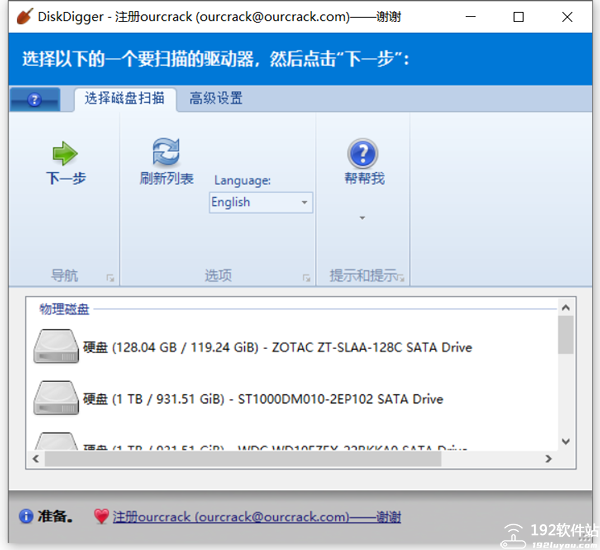Open the 导航 group launcher arrow
Viewport: 600px width, 550px height.
(x=110, y=278)
